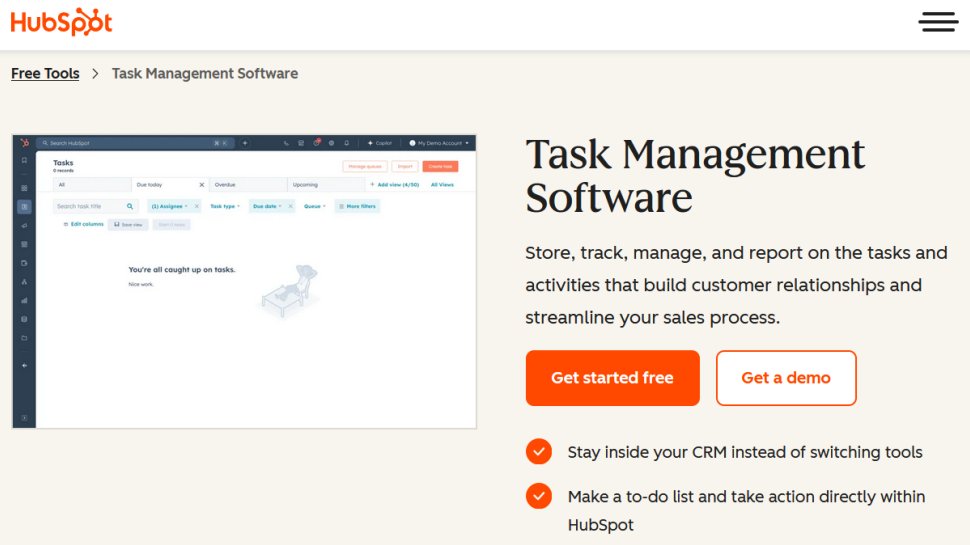Click the Copilot button in the screenshot

[x=380, y=143]
